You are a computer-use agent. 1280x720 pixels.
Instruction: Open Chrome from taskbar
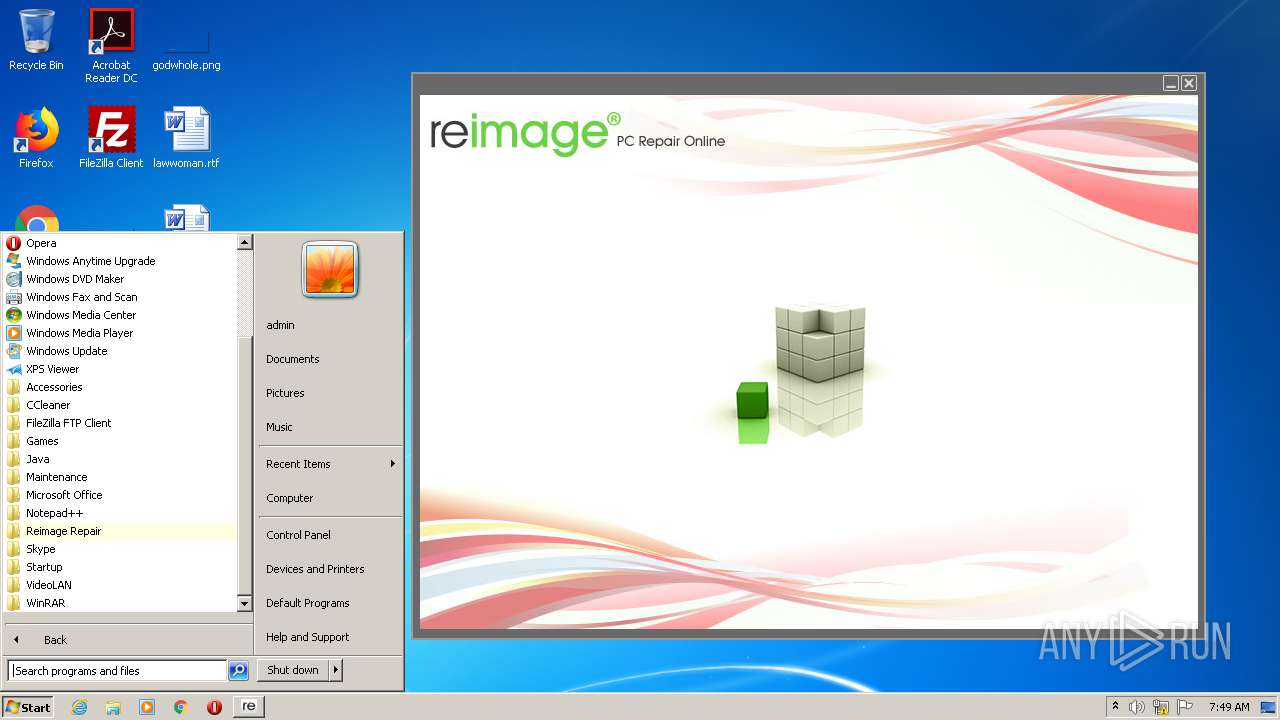(x=181, y=707)
